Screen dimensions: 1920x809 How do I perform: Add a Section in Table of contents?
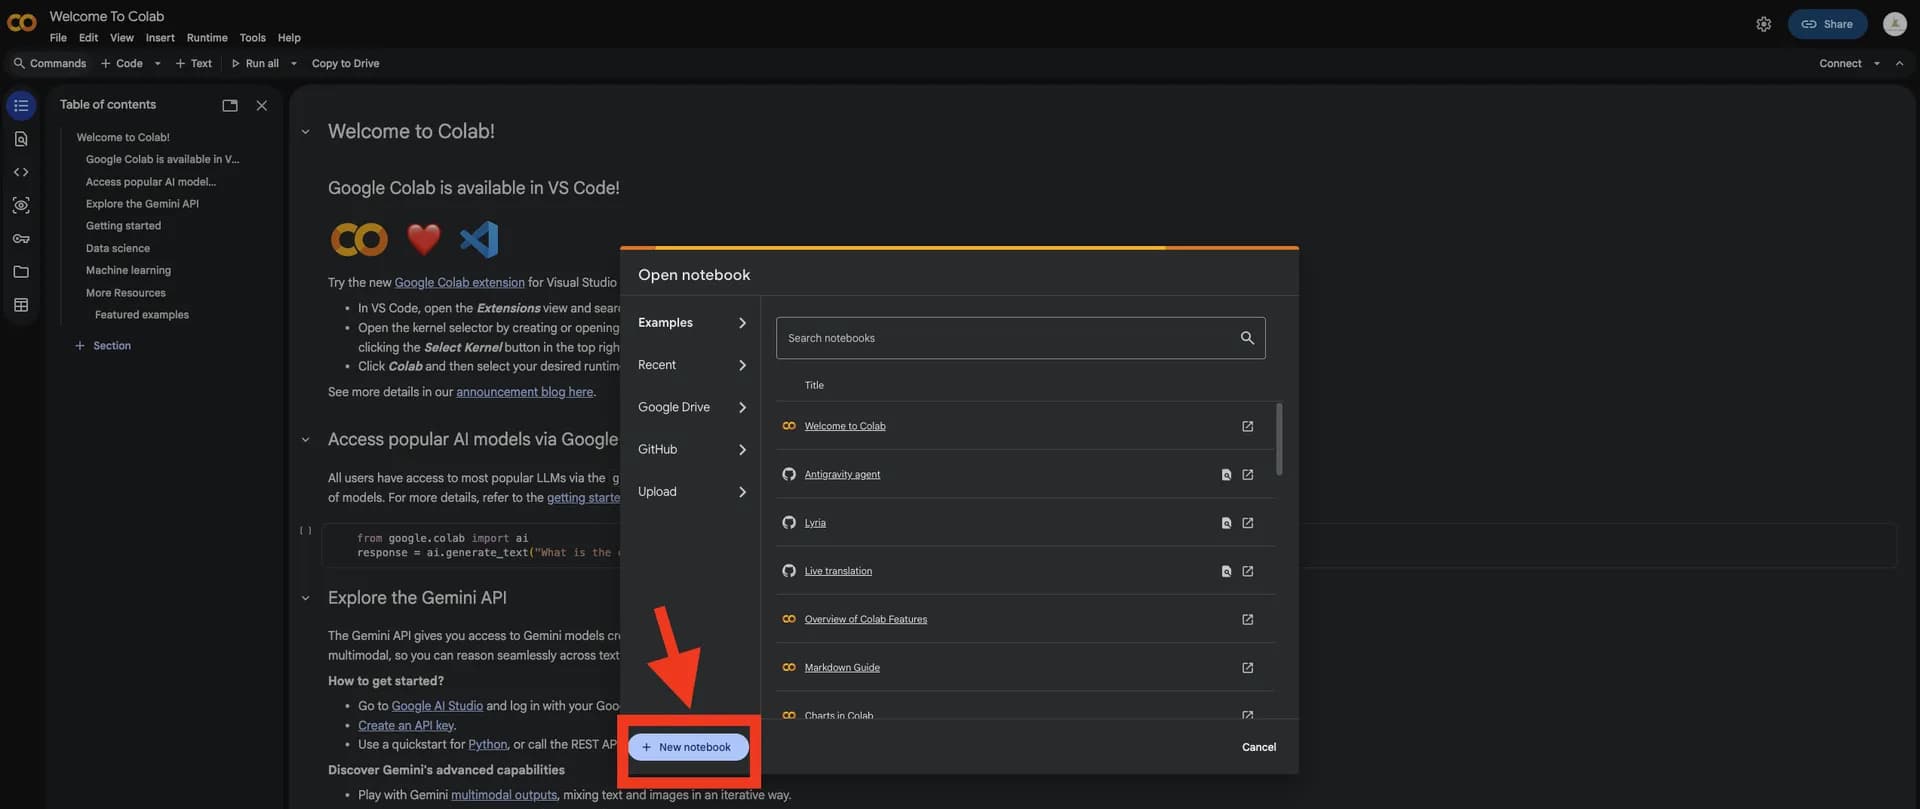103,346
